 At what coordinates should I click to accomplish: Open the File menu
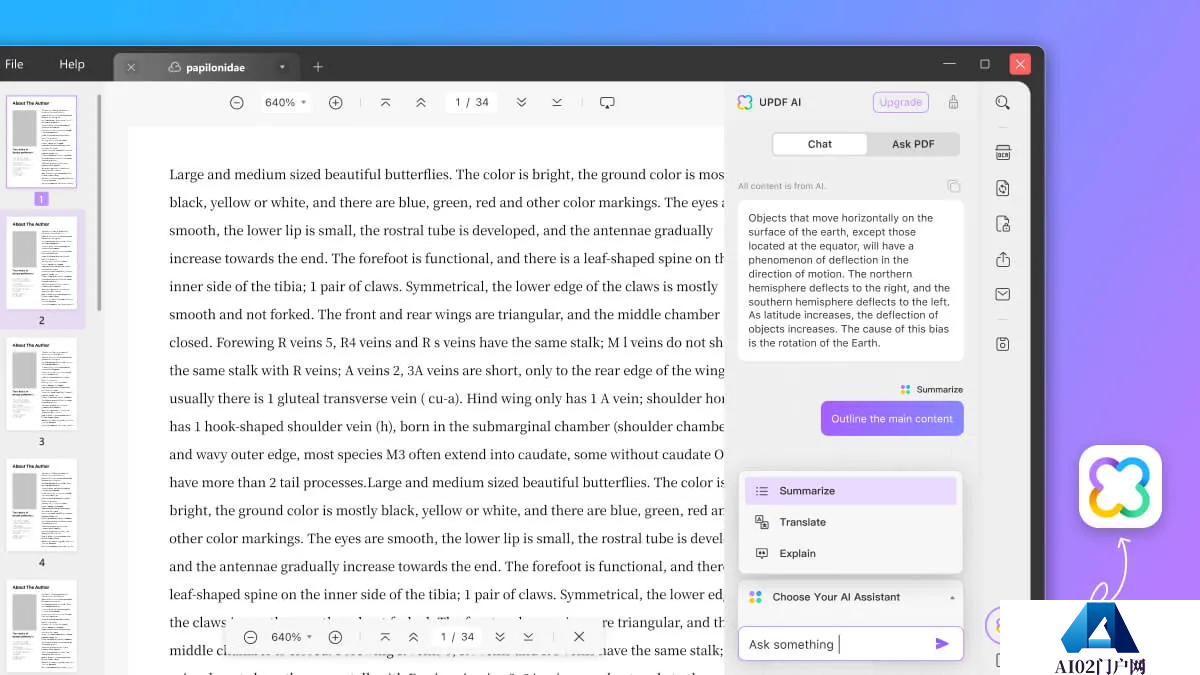(x=14, y=64)
